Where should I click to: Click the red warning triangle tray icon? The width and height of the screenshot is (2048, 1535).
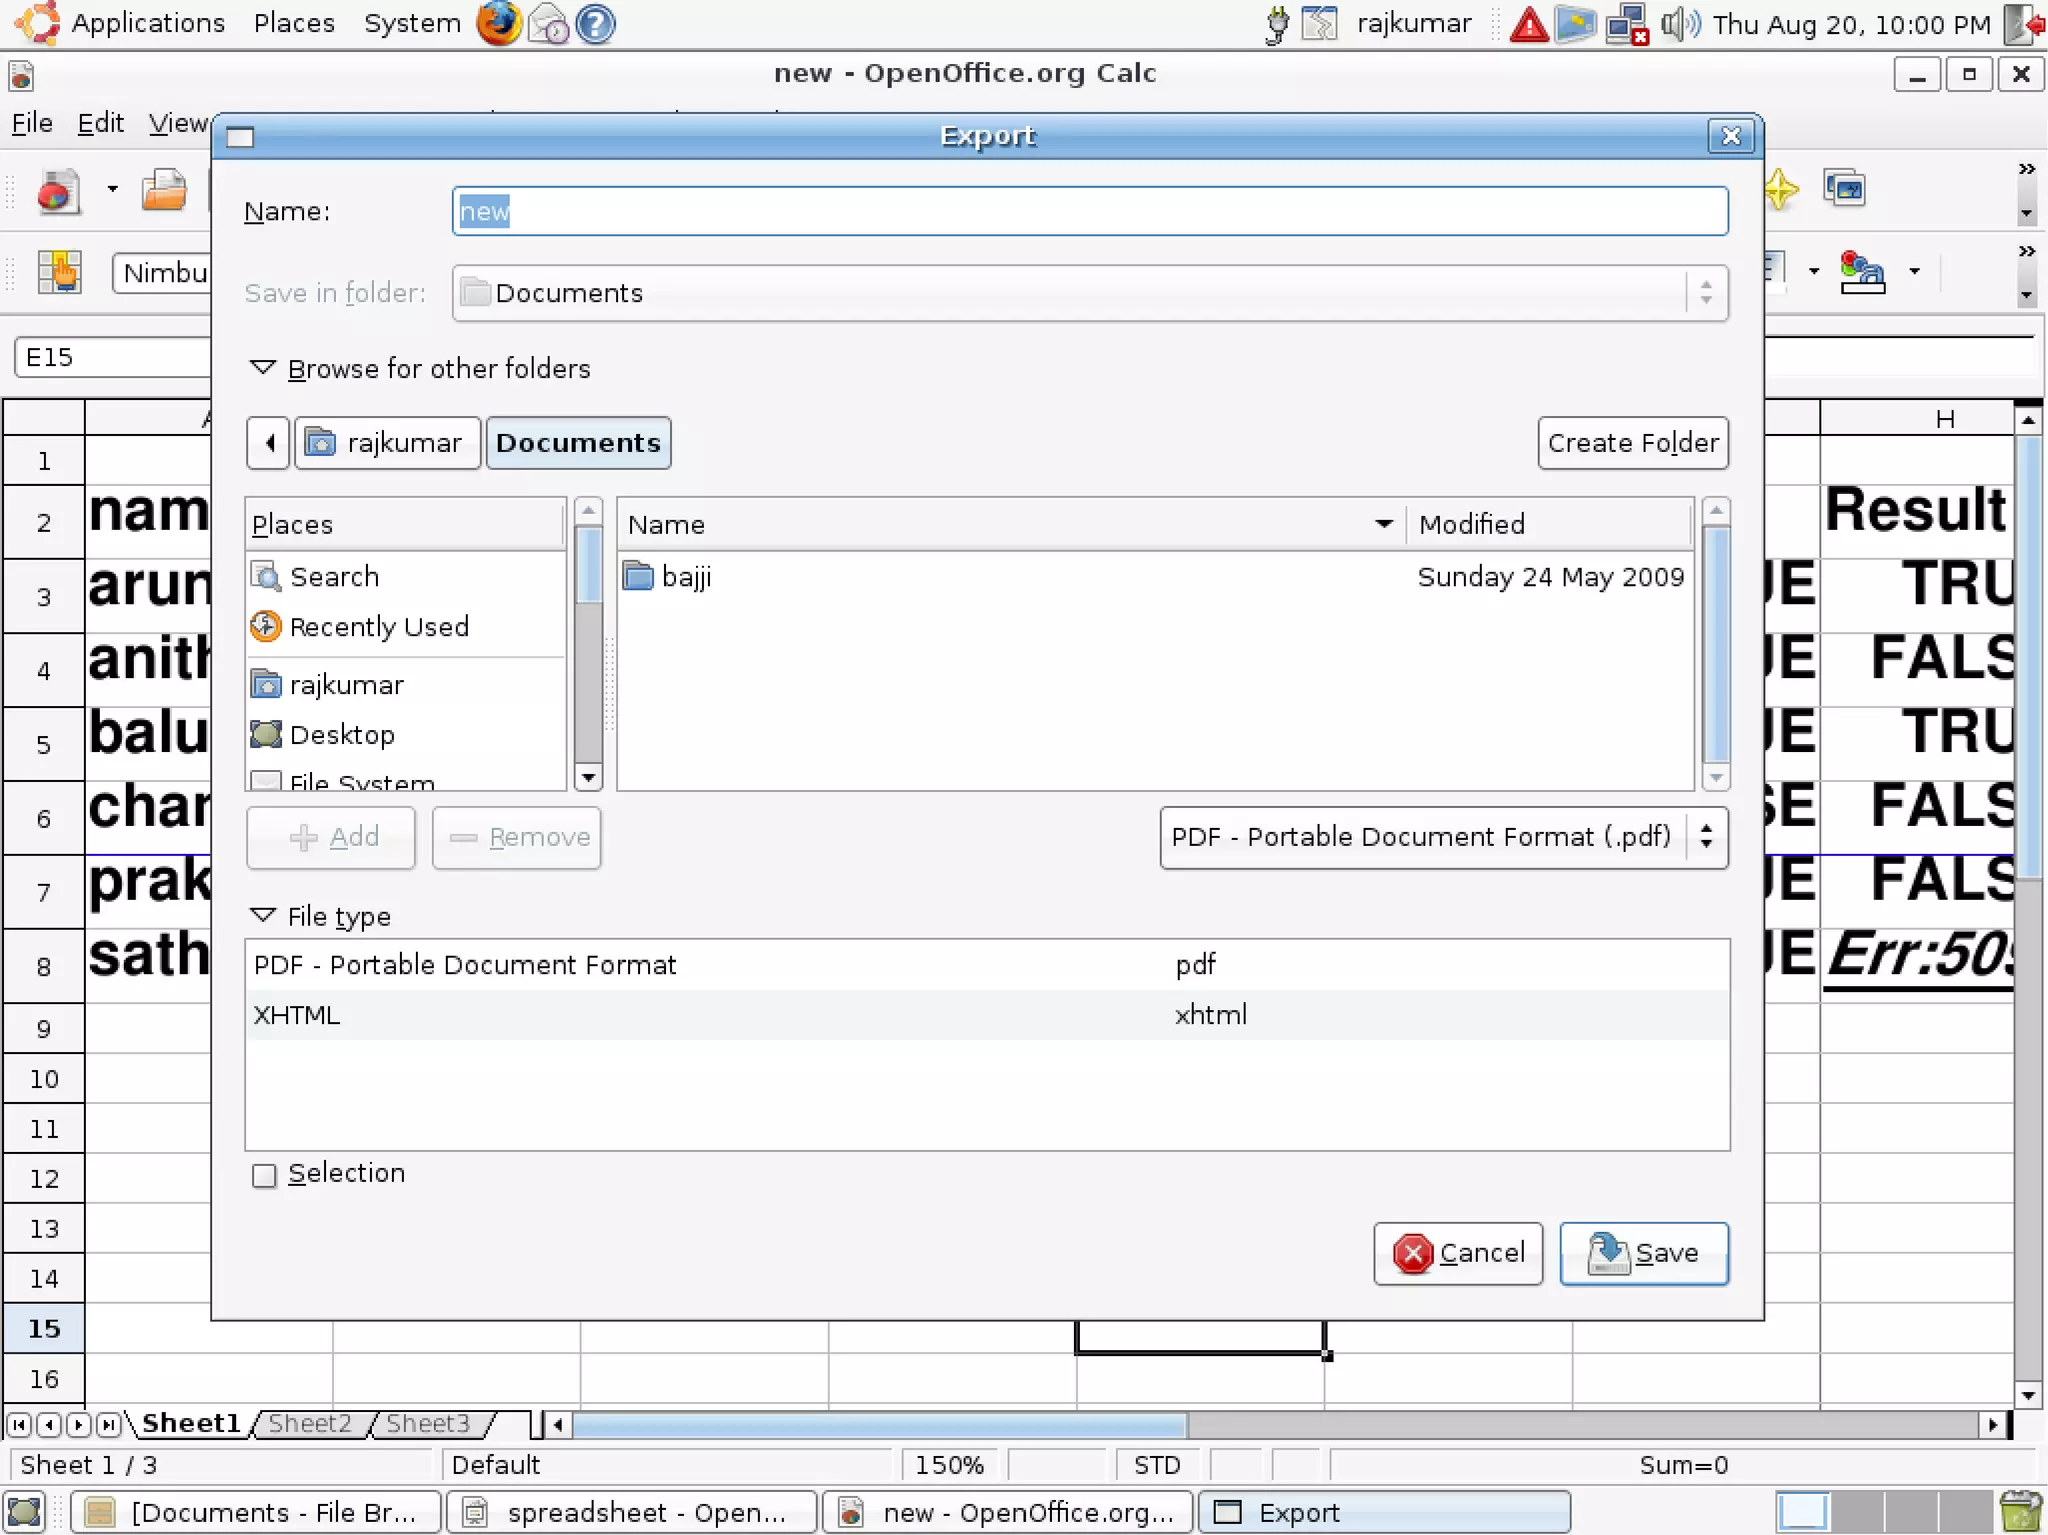(1529, 24)
